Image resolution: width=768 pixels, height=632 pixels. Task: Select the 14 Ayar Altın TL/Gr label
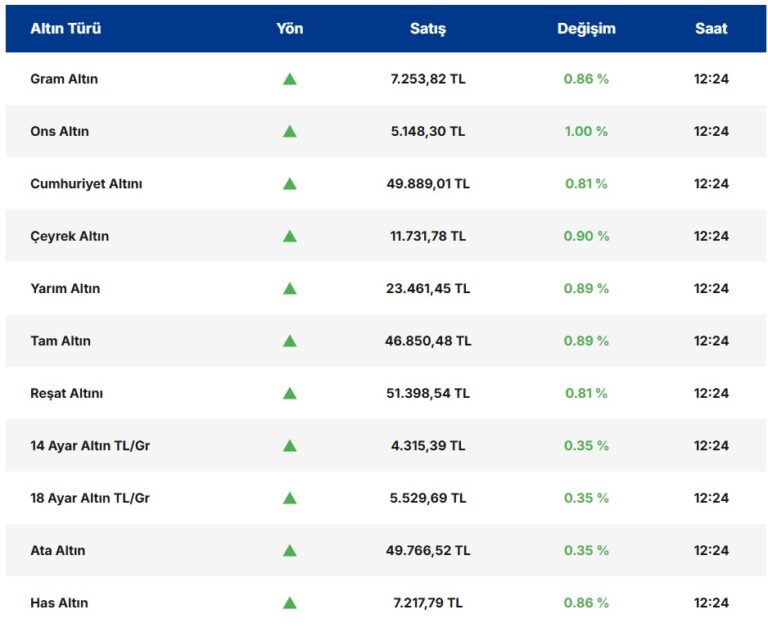point(90,446)
